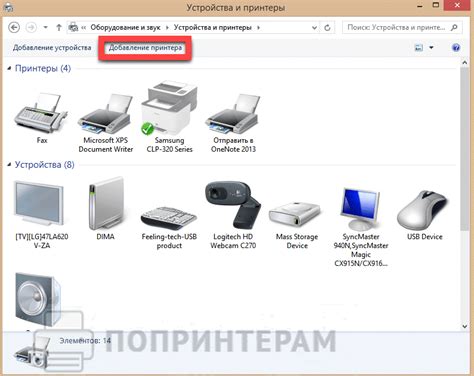Collapse the Устройства (8) group
The width and height of the screenshot is (474, 376).
point(9,165)
